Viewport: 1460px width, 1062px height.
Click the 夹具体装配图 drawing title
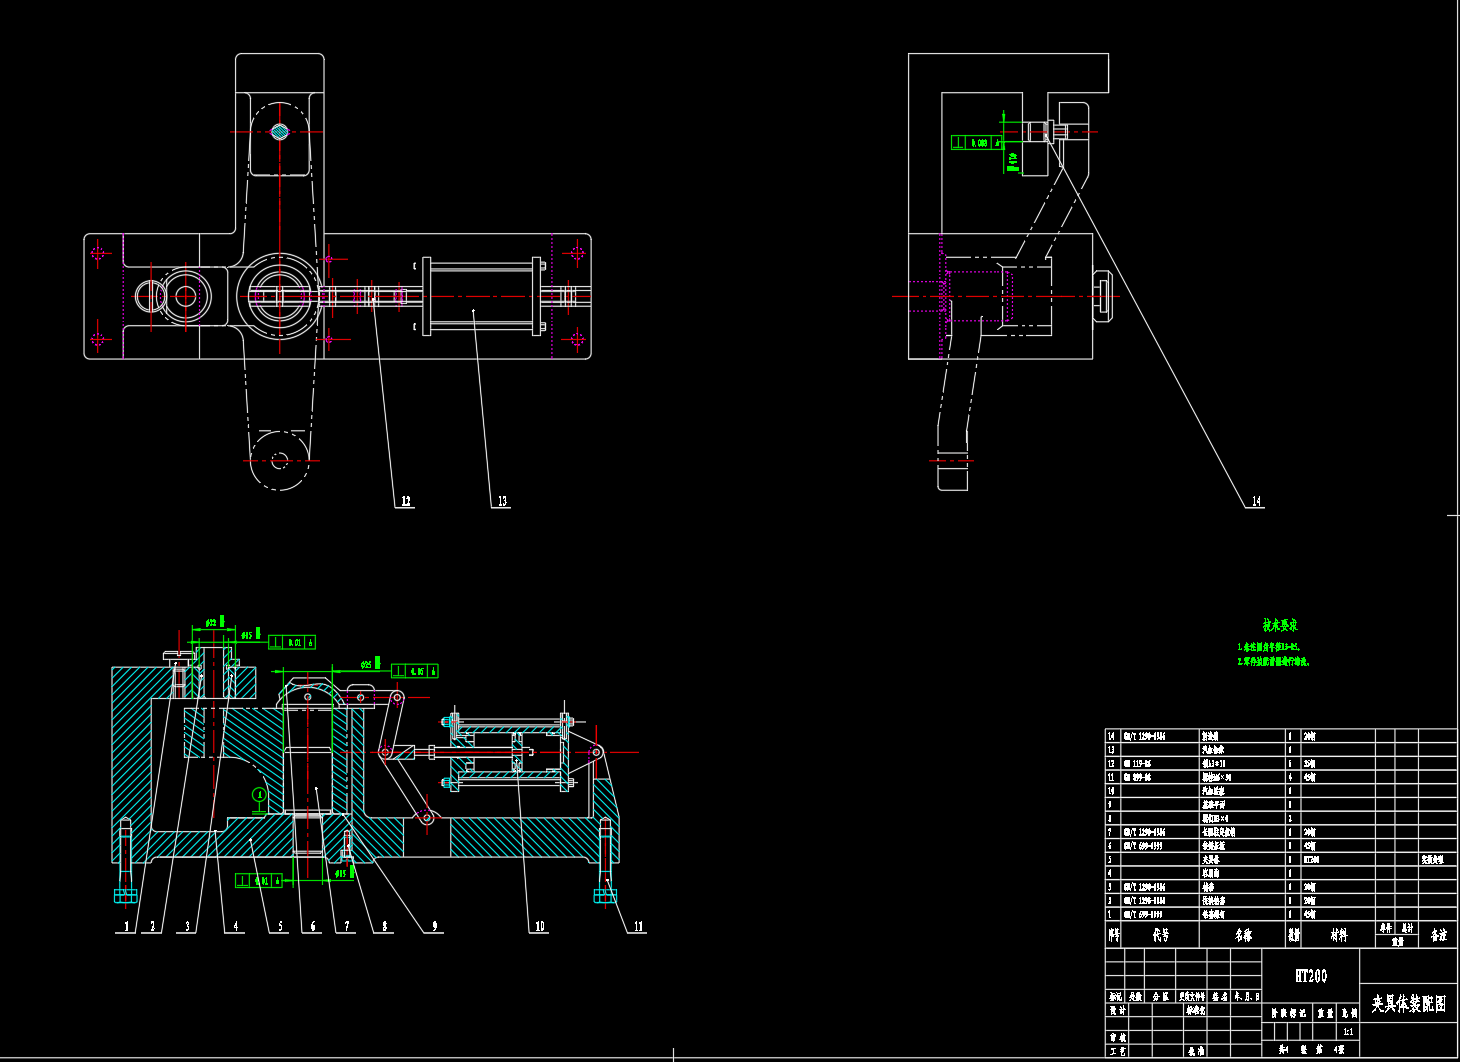tap(1409, 1004)
